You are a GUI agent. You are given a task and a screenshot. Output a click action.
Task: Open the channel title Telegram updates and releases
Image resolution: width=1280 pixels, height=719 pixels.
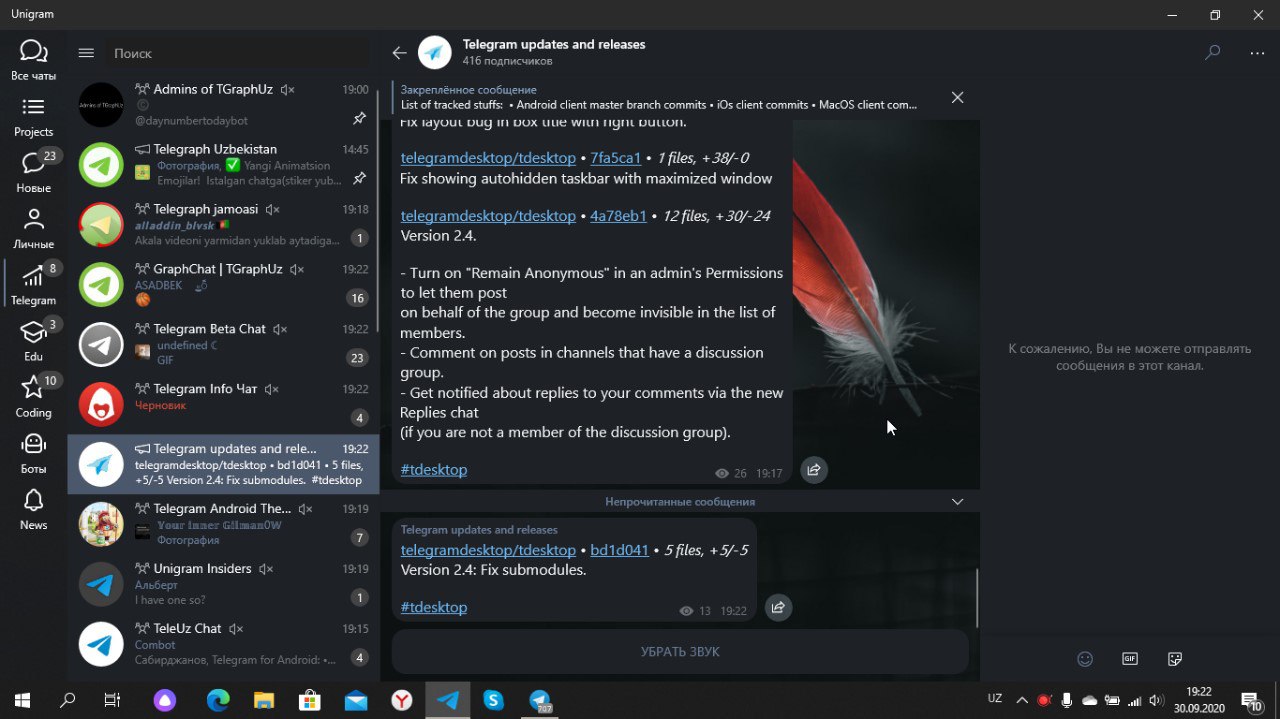(554, 45)
